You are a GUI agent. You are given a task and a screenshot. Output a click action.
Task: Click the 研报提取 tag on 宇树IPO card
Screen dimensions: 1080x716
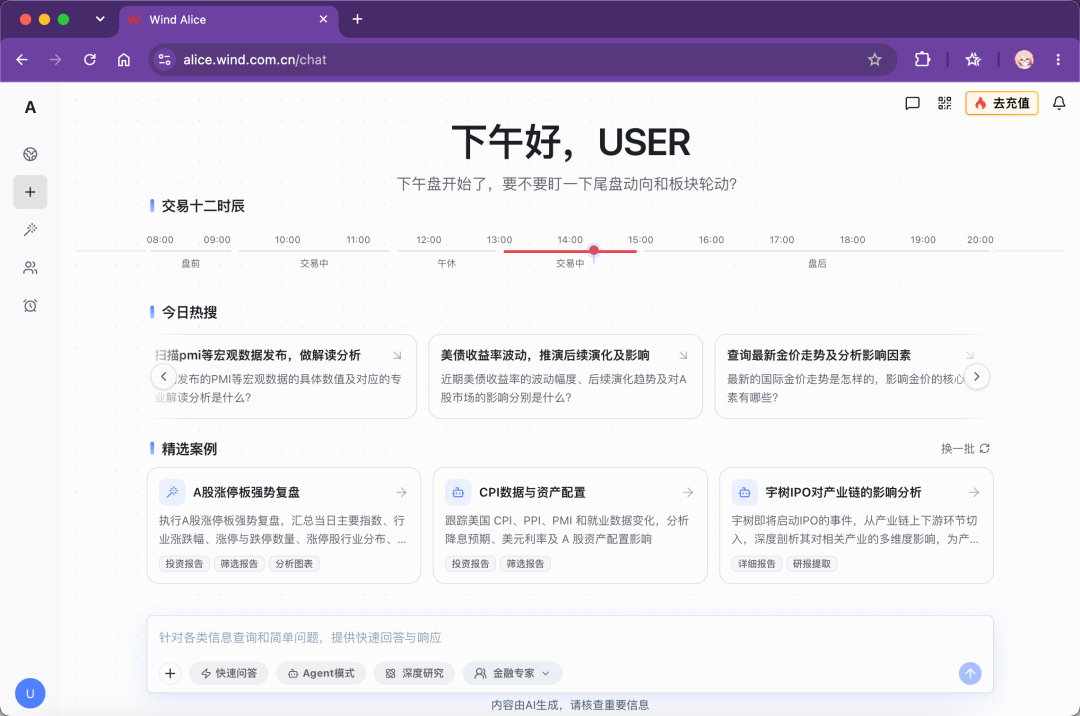click(811, 564)
